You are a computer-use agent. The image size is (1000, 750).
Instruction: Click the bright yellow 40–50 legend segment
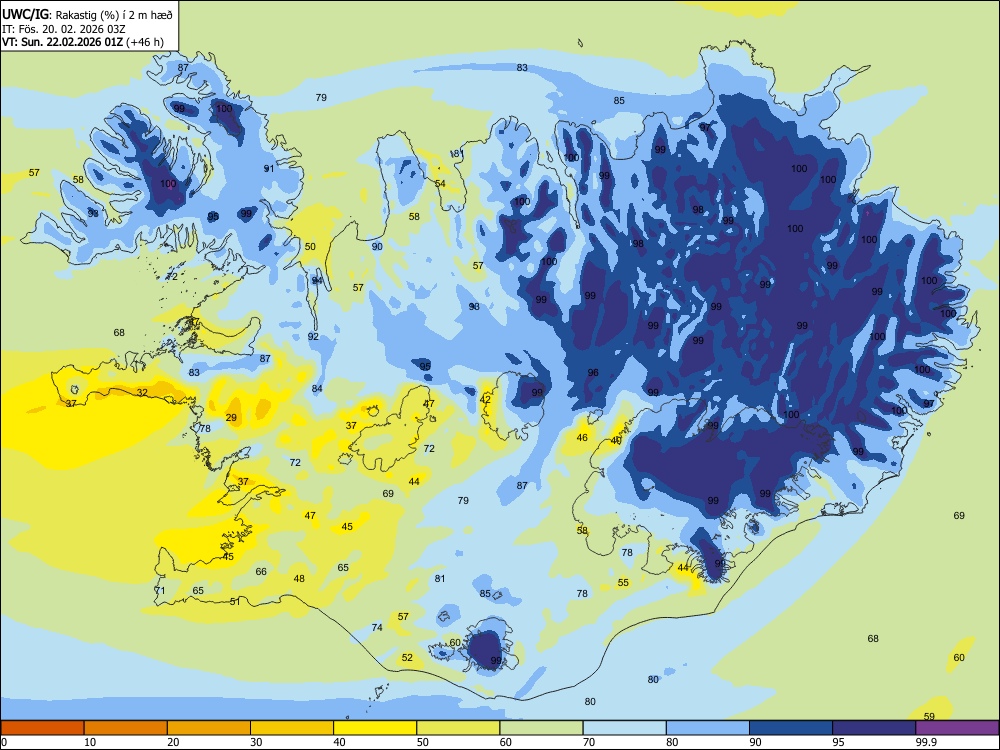pos(375,728)
